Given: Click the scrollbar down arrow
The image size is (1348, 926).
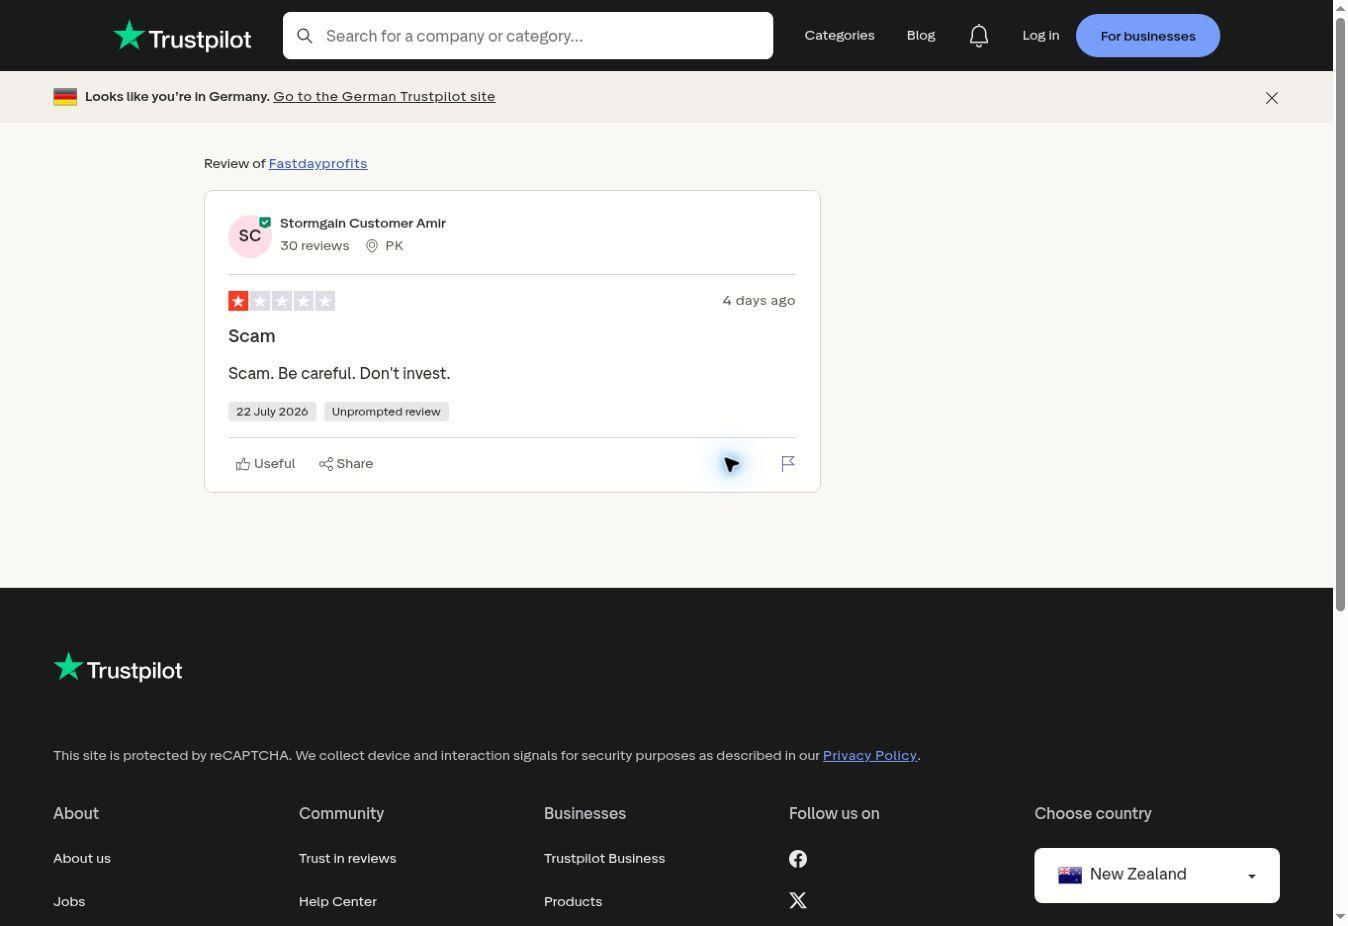Looking at the screenshot, I should (x=1341, y=918).
